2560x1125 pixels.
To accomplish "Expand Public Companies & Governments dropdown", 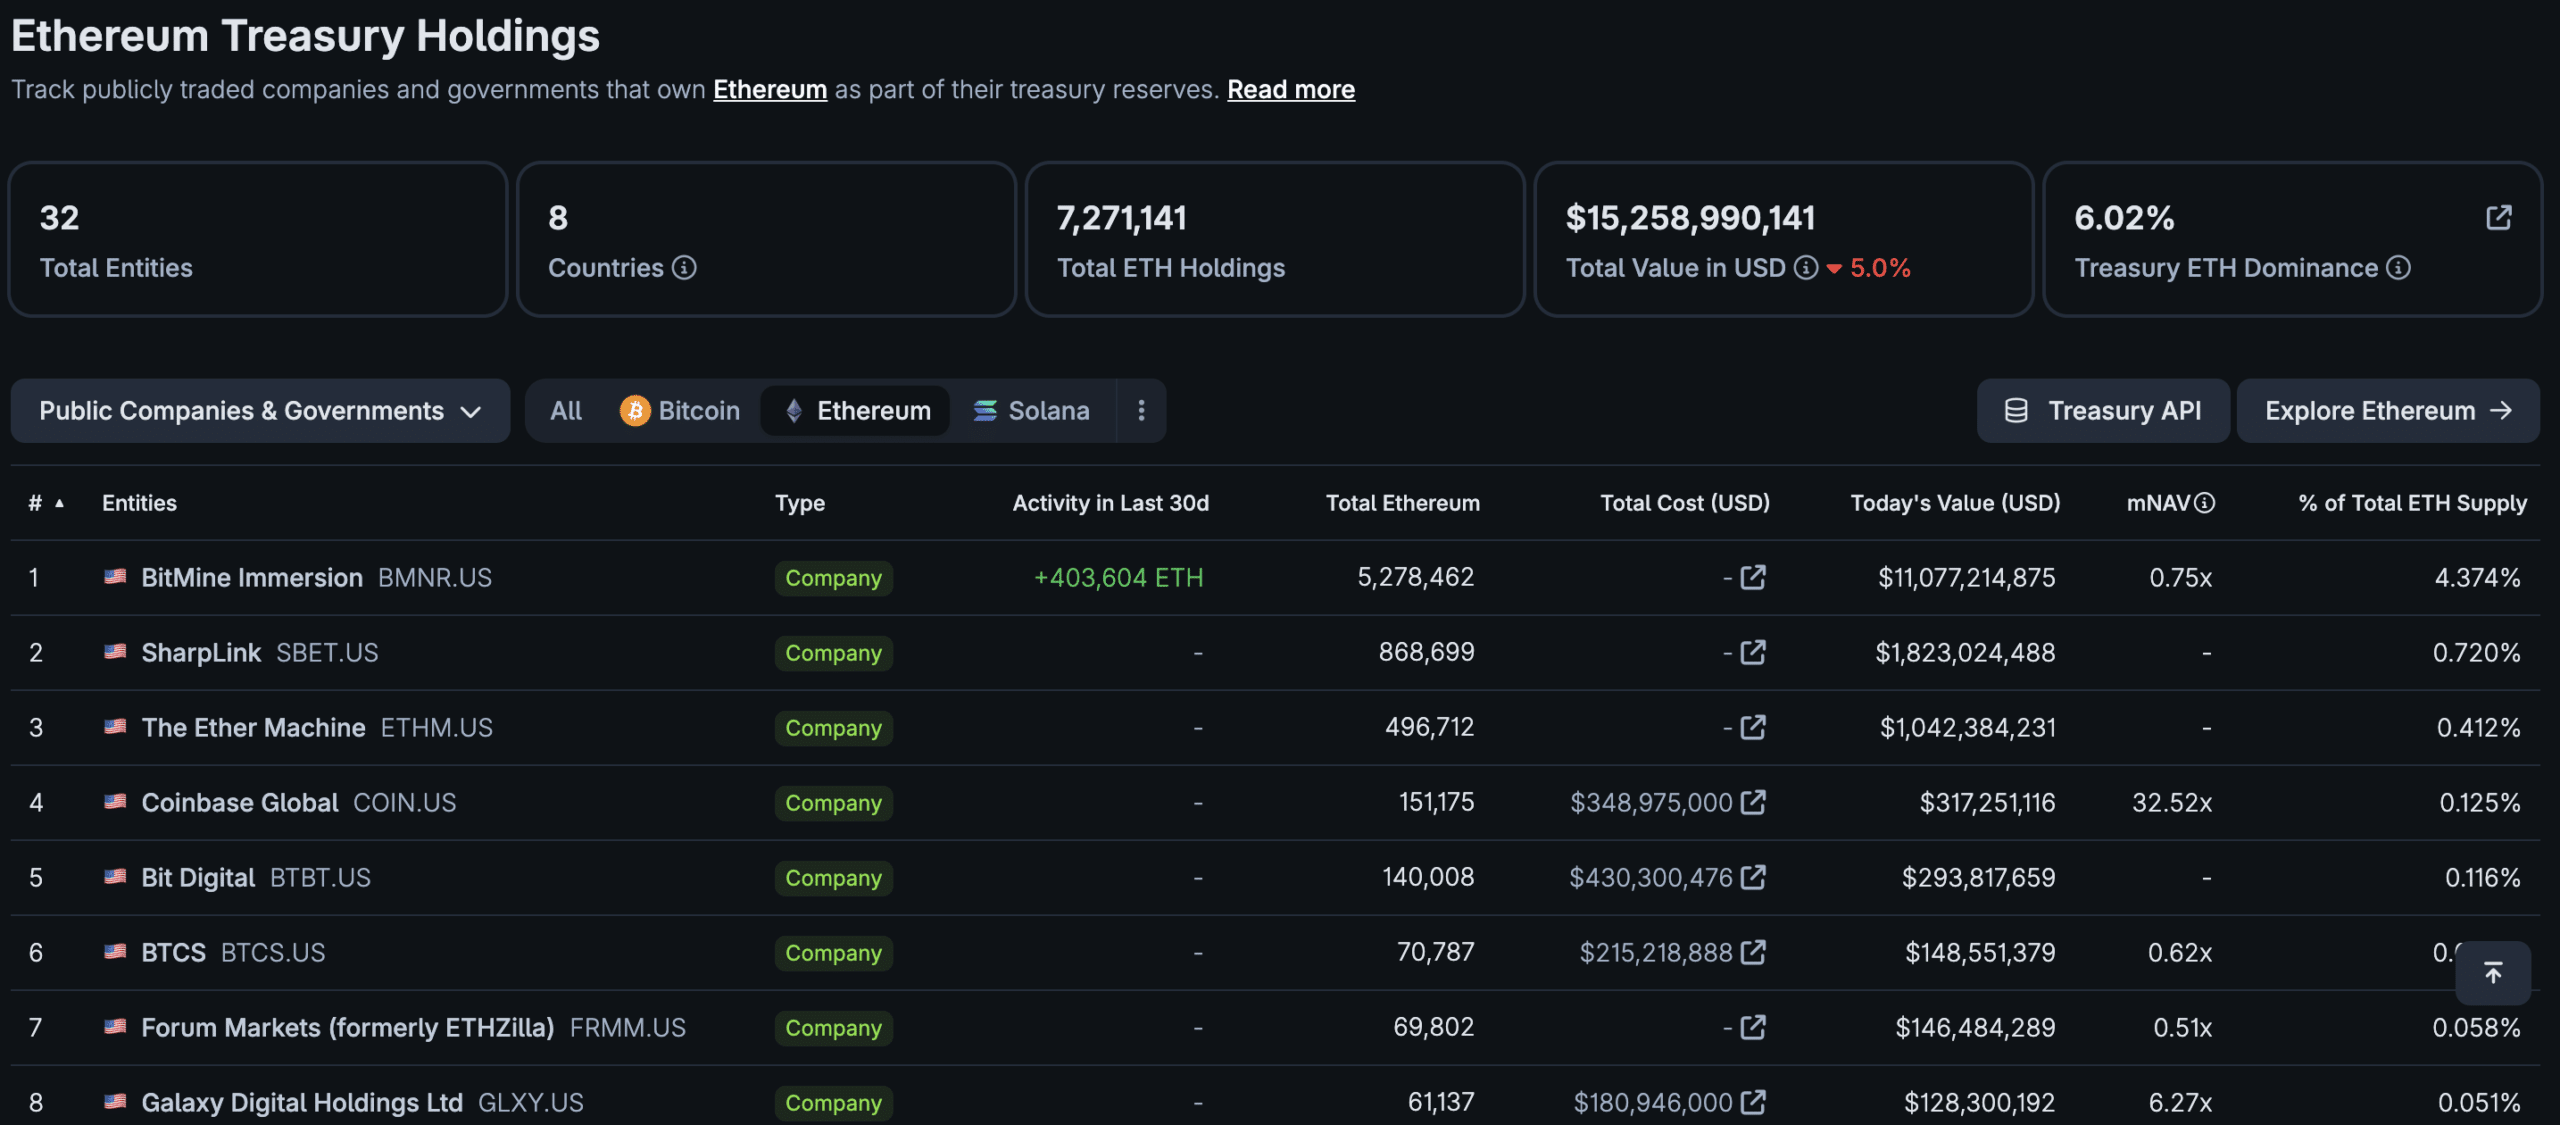I will coord(260,410).
